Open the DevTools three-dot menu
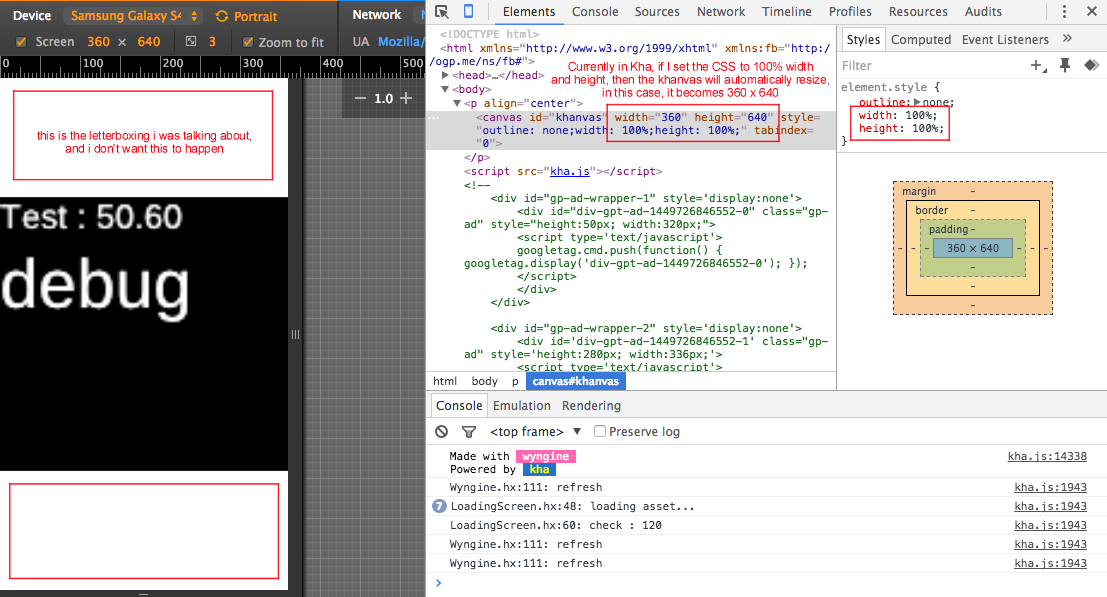The height and width of the screenshot is (597, 1107). tap(1065, 11)
